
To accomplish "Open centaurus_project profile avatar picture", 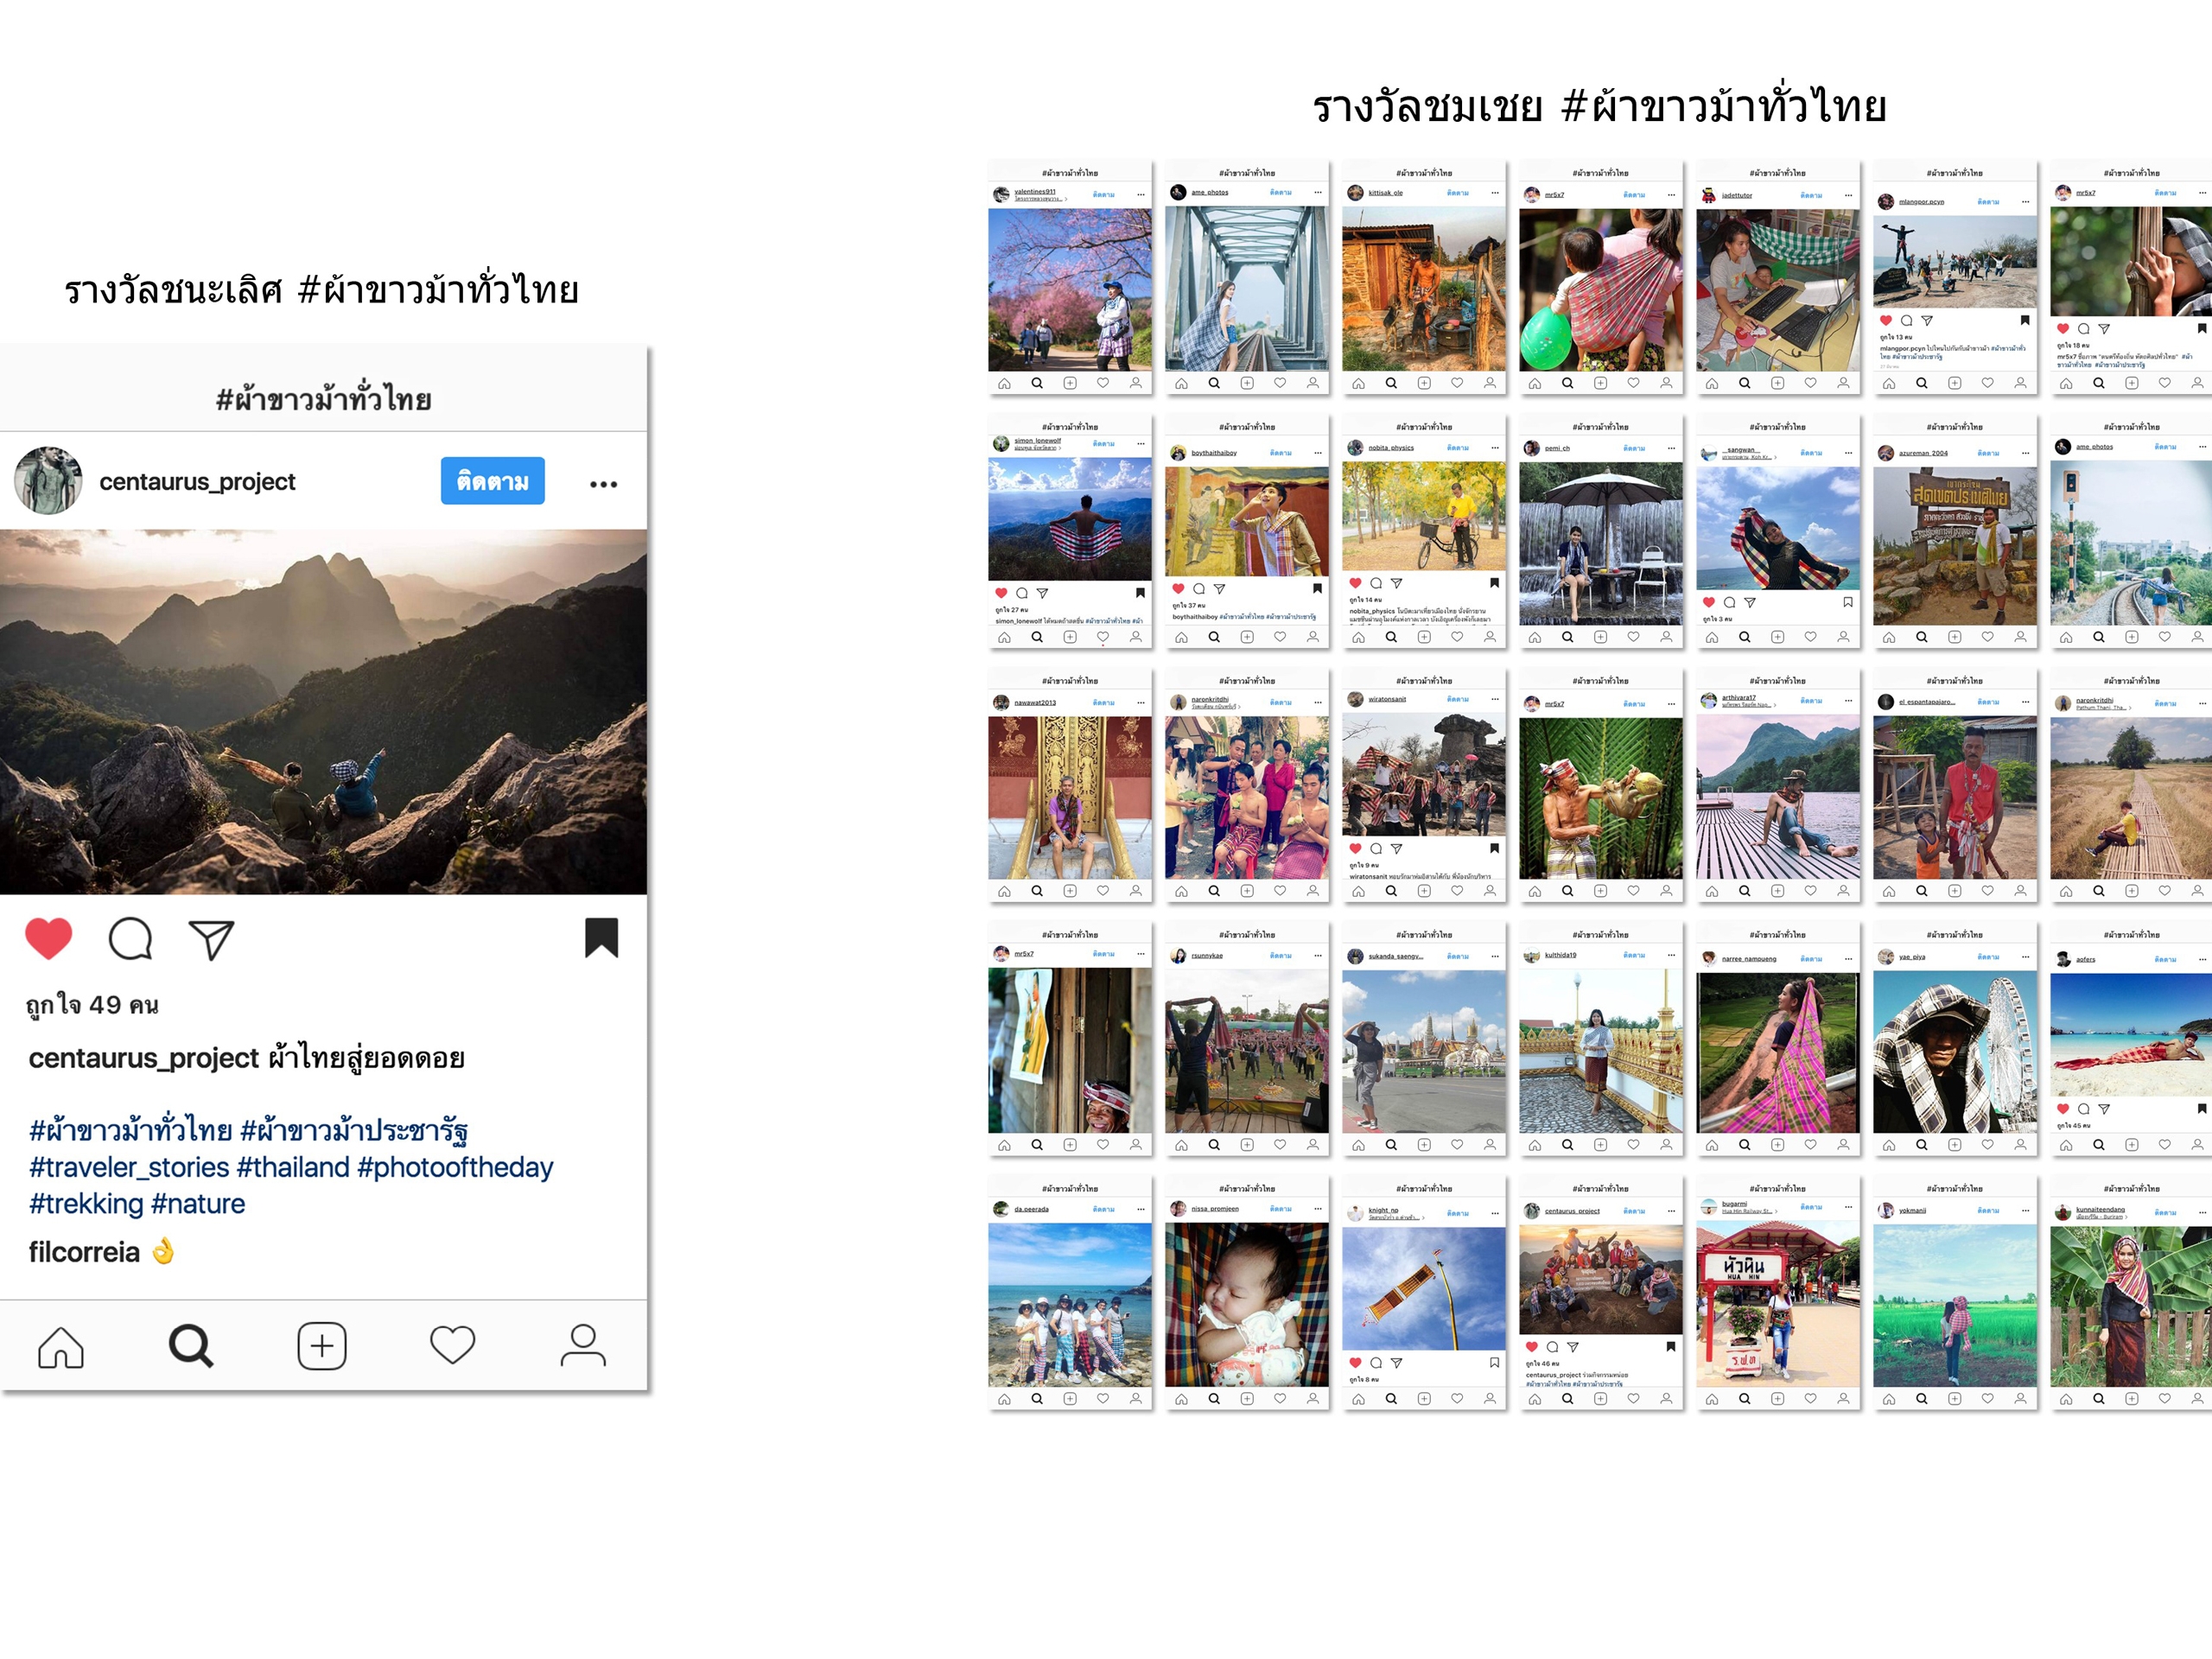I will pos(48,481).
